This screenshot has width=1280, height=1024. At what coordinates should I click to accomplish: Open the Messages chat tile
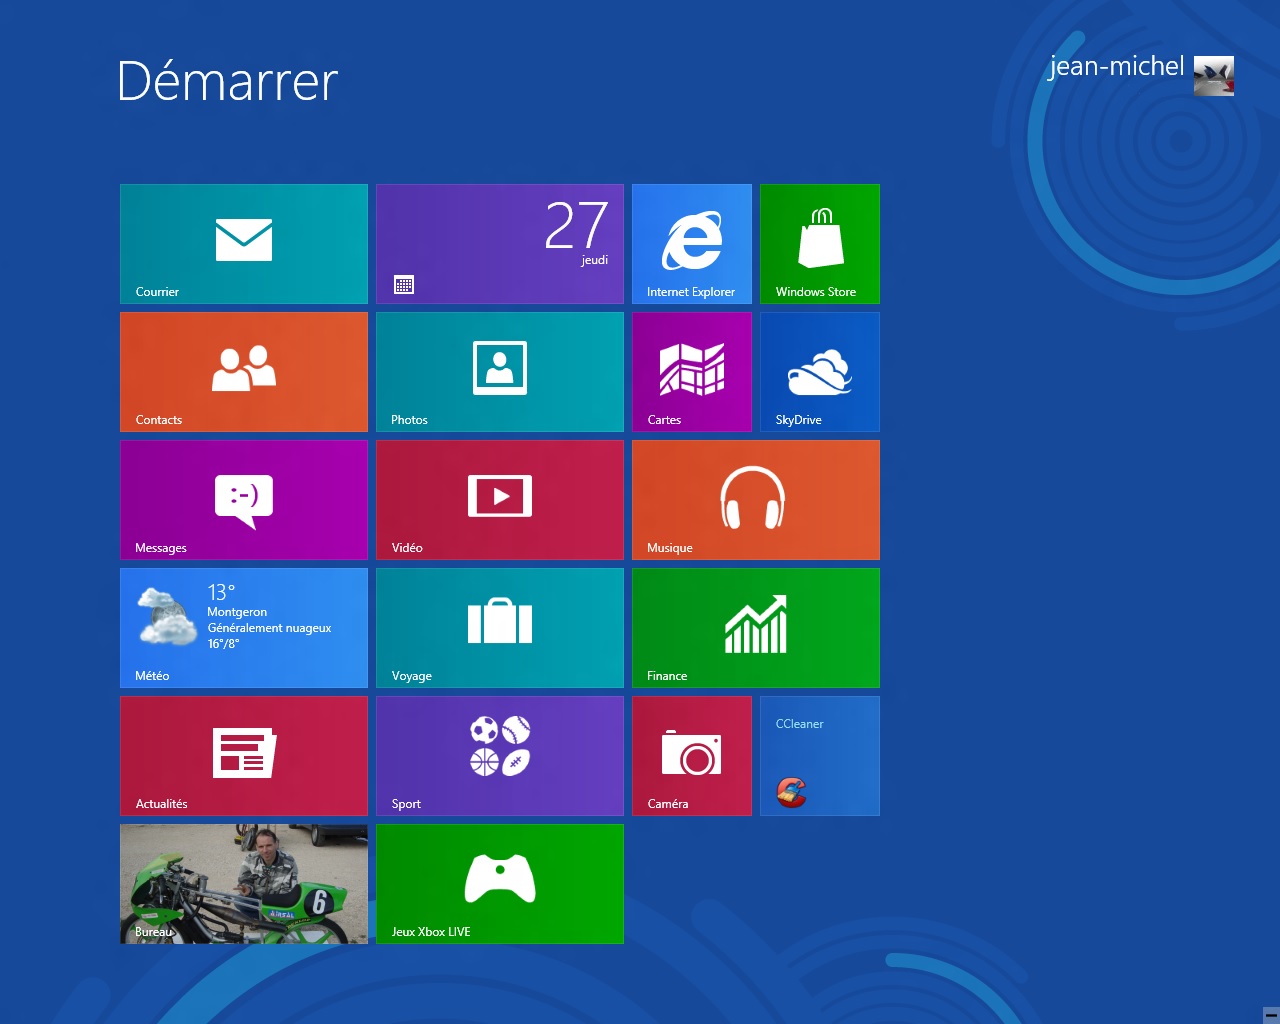[x=244, y=500]
